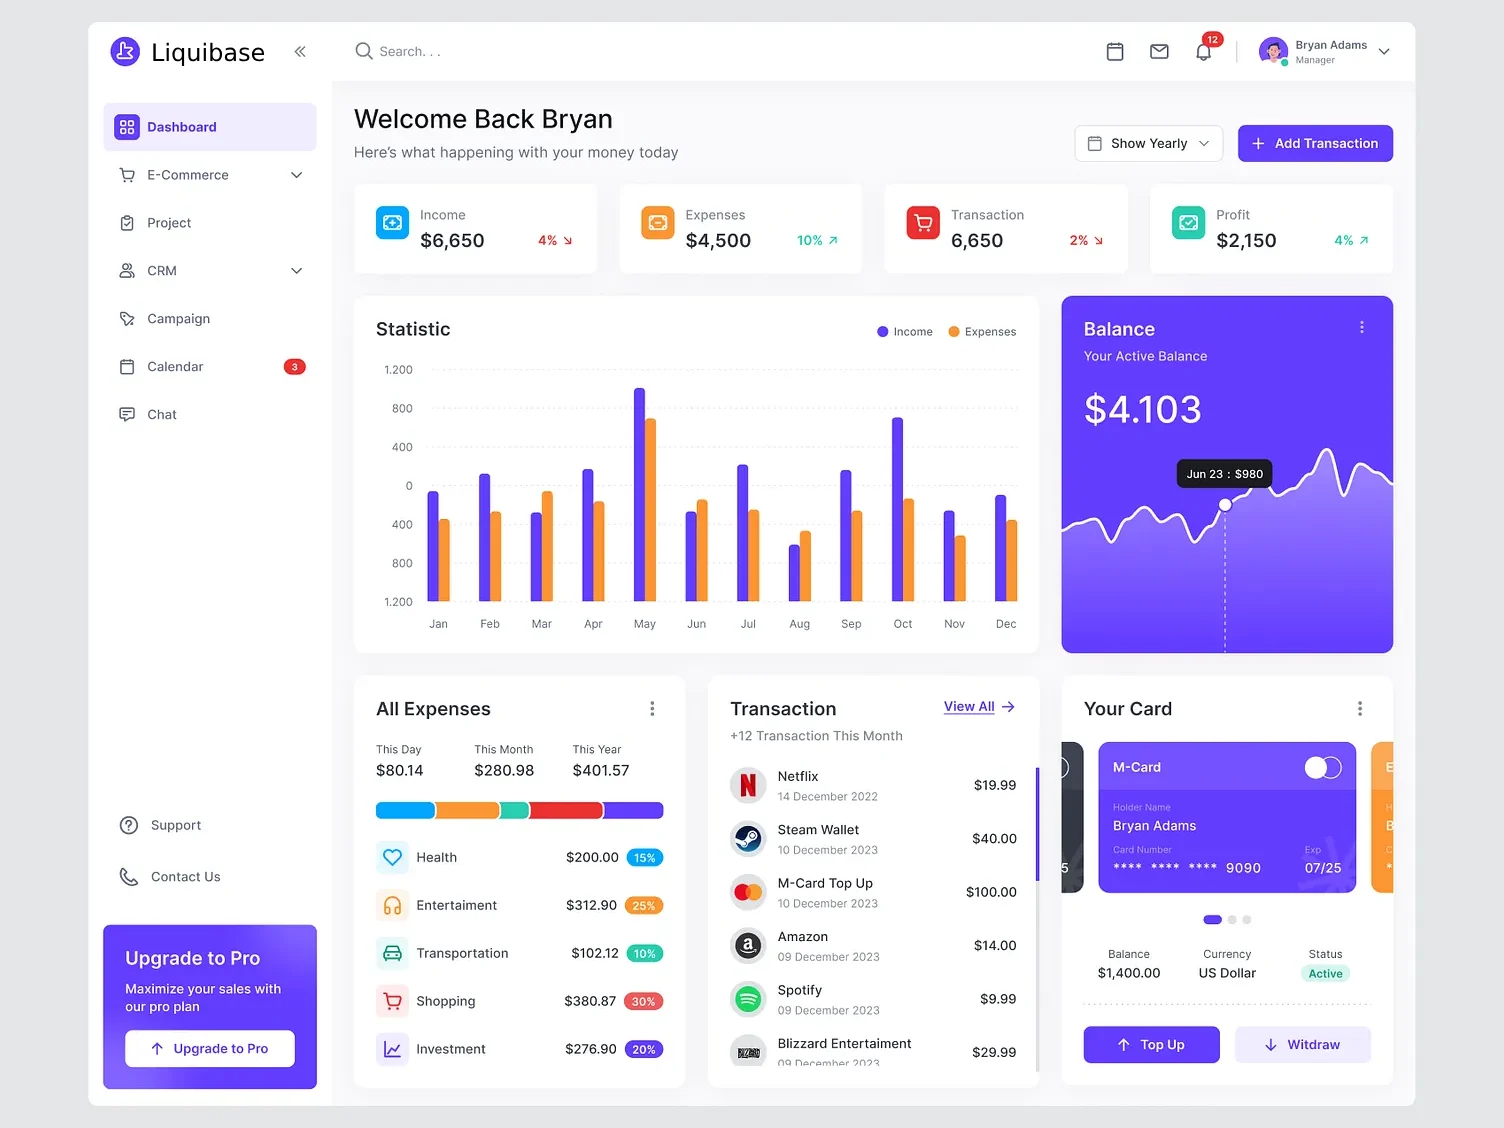Open Calendar from the sidebar
The width and height of the screenshot is (1504, 1128).
175,367
